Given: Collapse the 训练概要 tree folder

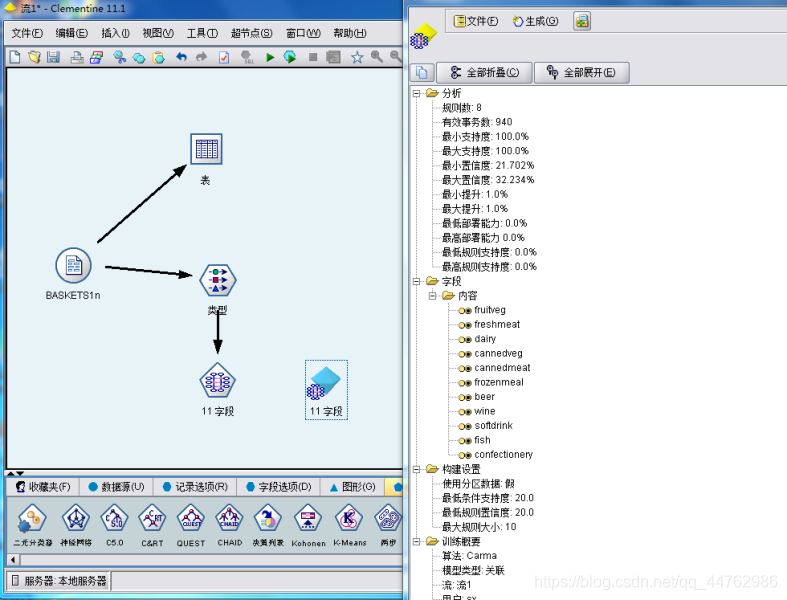Looking at the screenshot, I should (x=416, y=541).
